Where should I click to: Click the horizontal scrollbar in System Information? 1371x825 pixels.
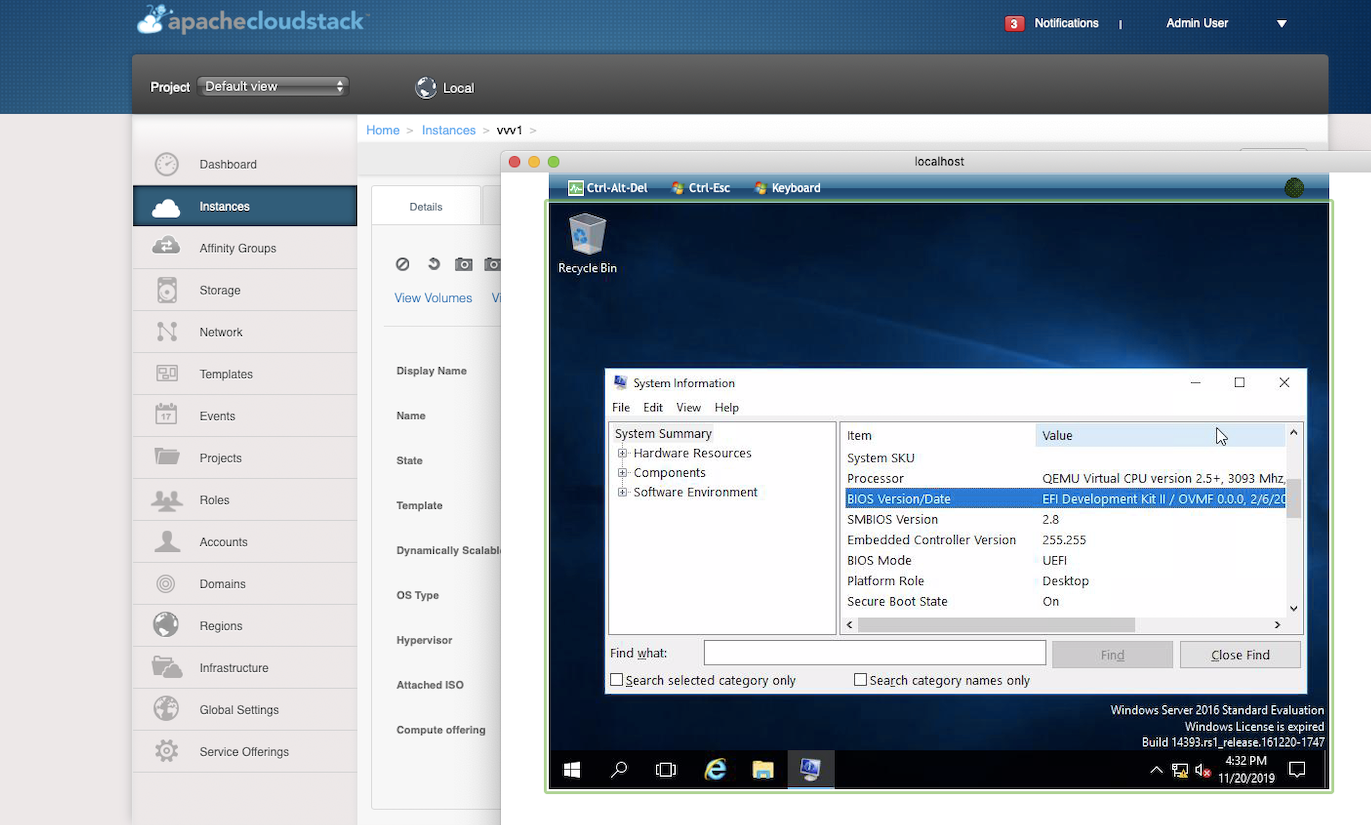(x=996, y=625)
